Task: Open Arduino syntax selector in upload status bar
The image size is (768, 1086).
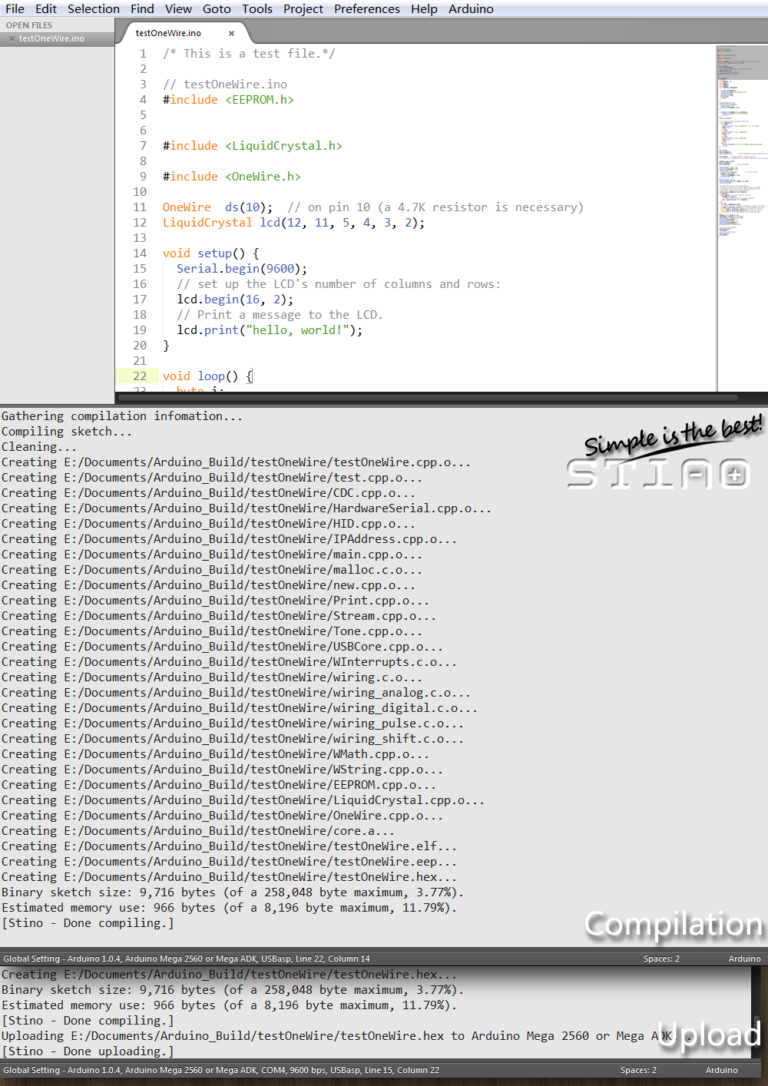Action: coord(722,1070)
